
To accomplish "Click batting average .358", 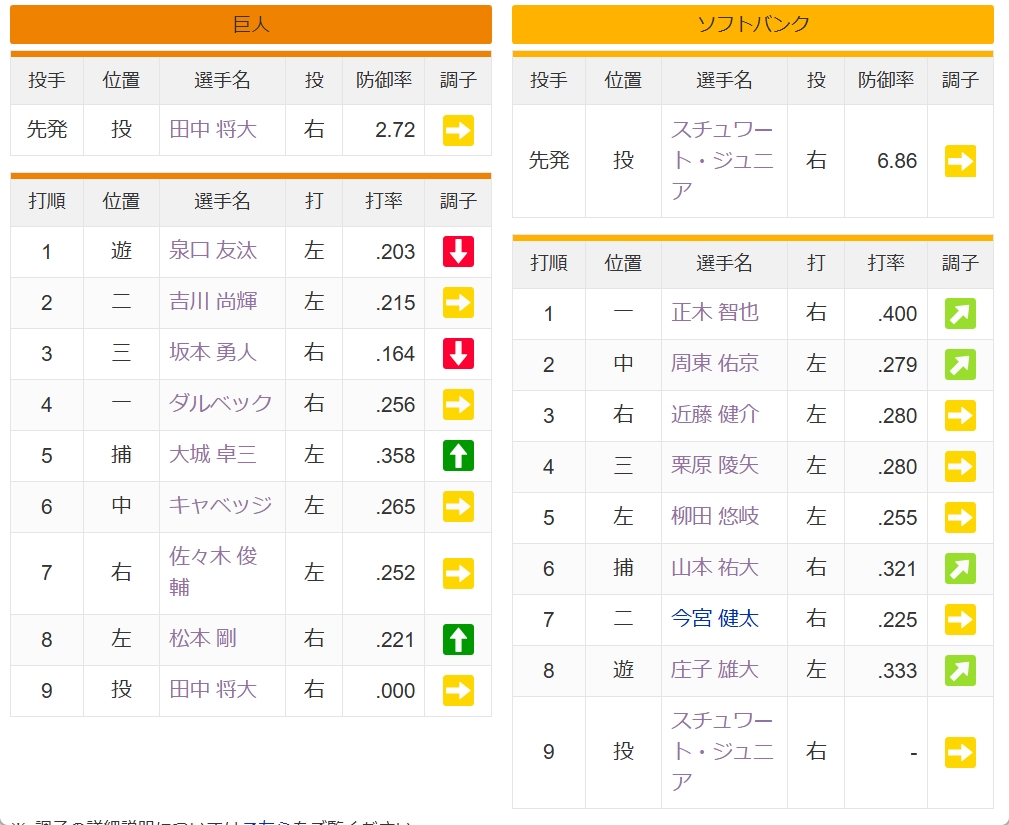I will coord(395,456).
